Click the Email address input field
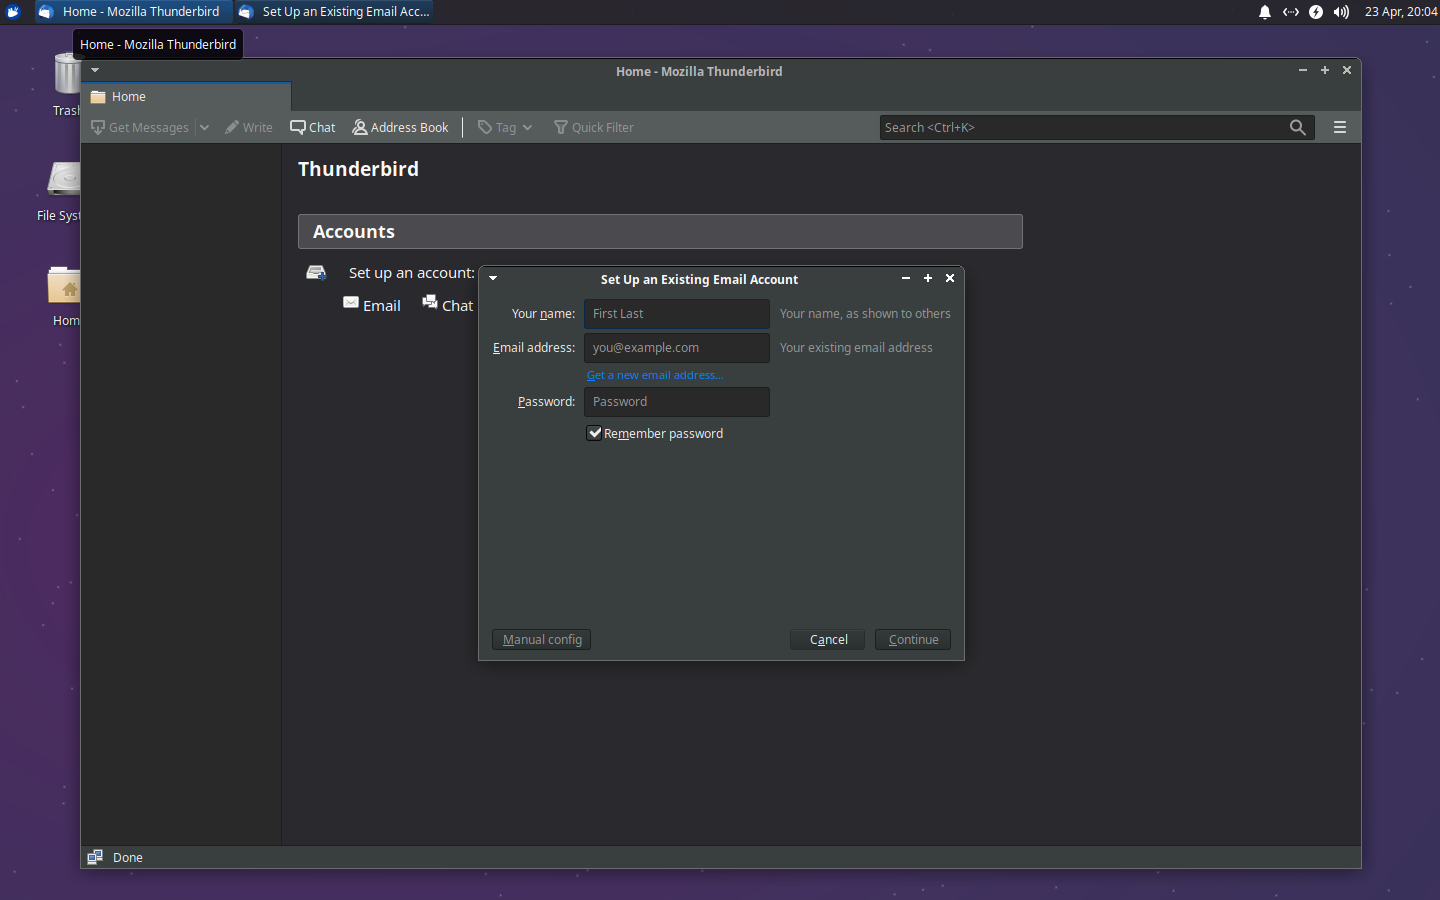 click(x=676, y=347)
